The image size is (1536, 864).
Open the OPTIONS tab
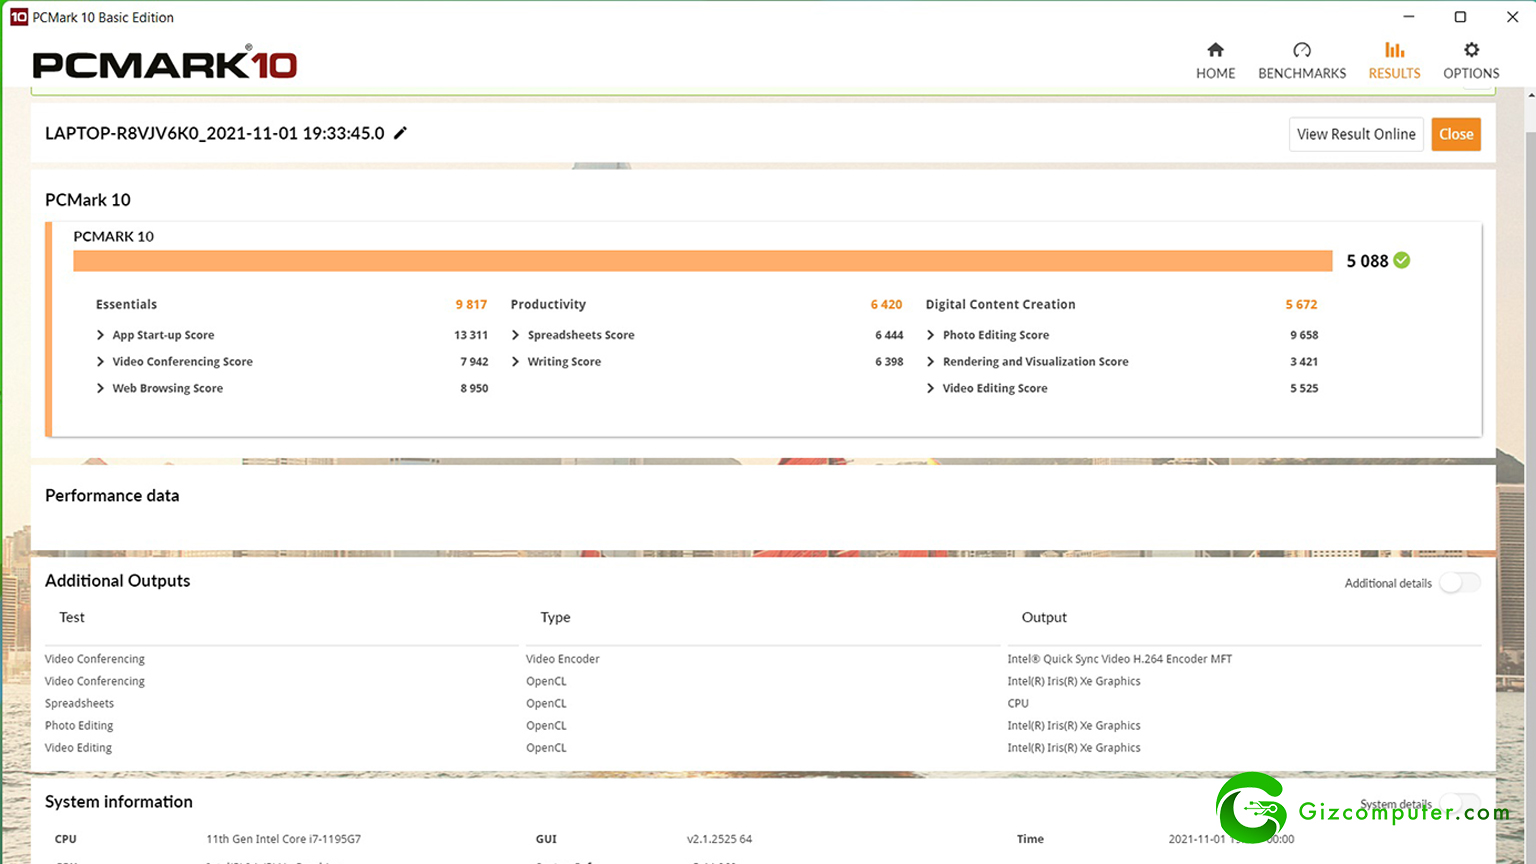click(1471, 61)
